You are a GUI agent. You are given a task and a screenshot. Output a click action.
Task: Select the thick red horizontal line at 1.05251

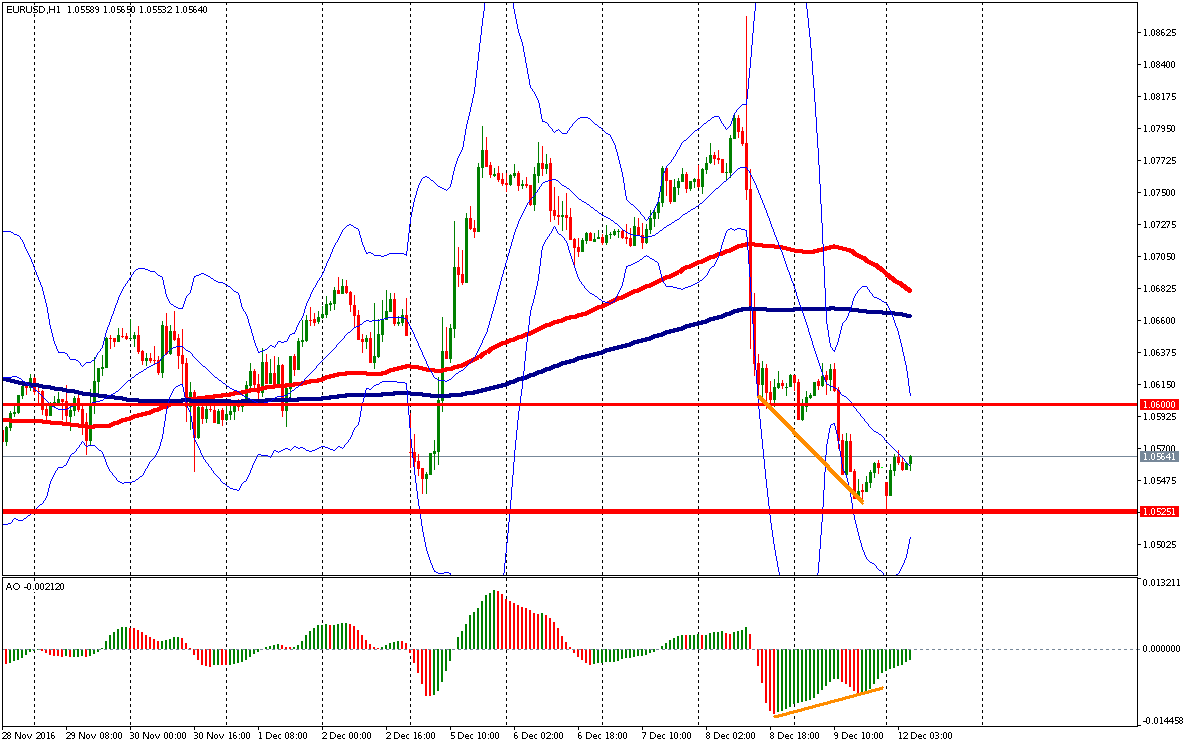[x=569, y=511]
